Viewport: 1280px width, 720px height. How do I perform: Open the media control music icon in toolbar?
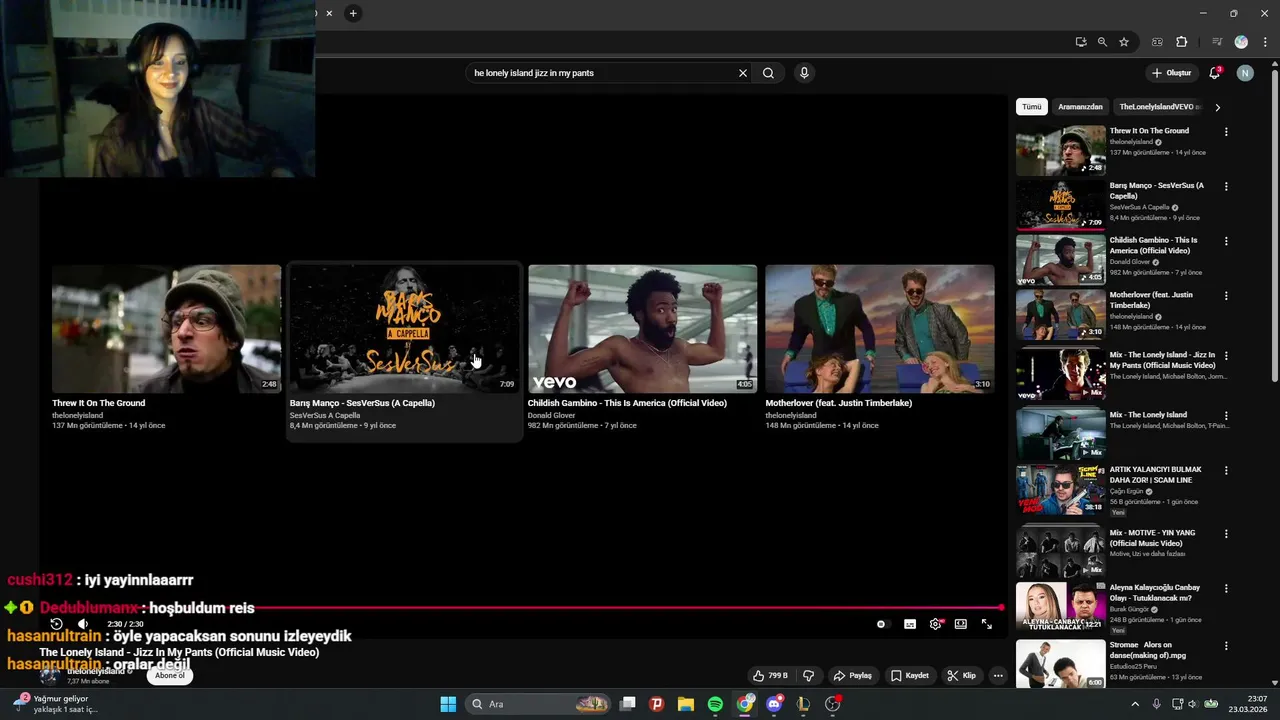click(1217, 42)
